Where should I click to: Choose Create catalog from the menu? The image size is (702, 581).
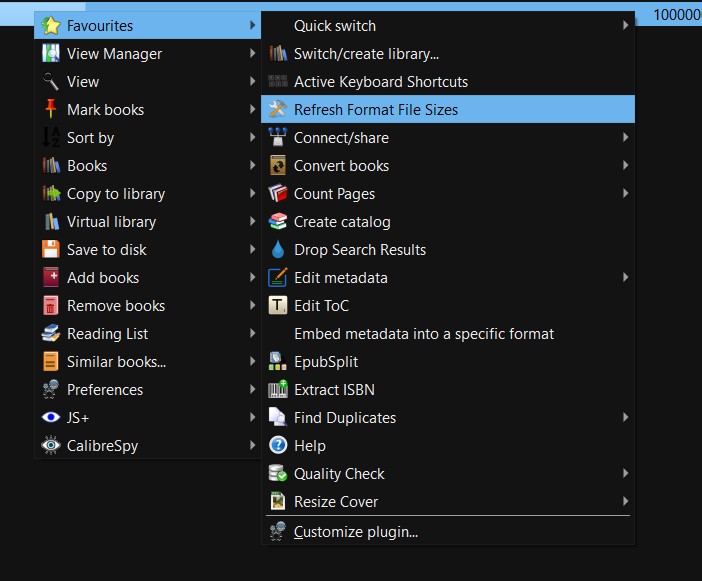click(342, 222)
